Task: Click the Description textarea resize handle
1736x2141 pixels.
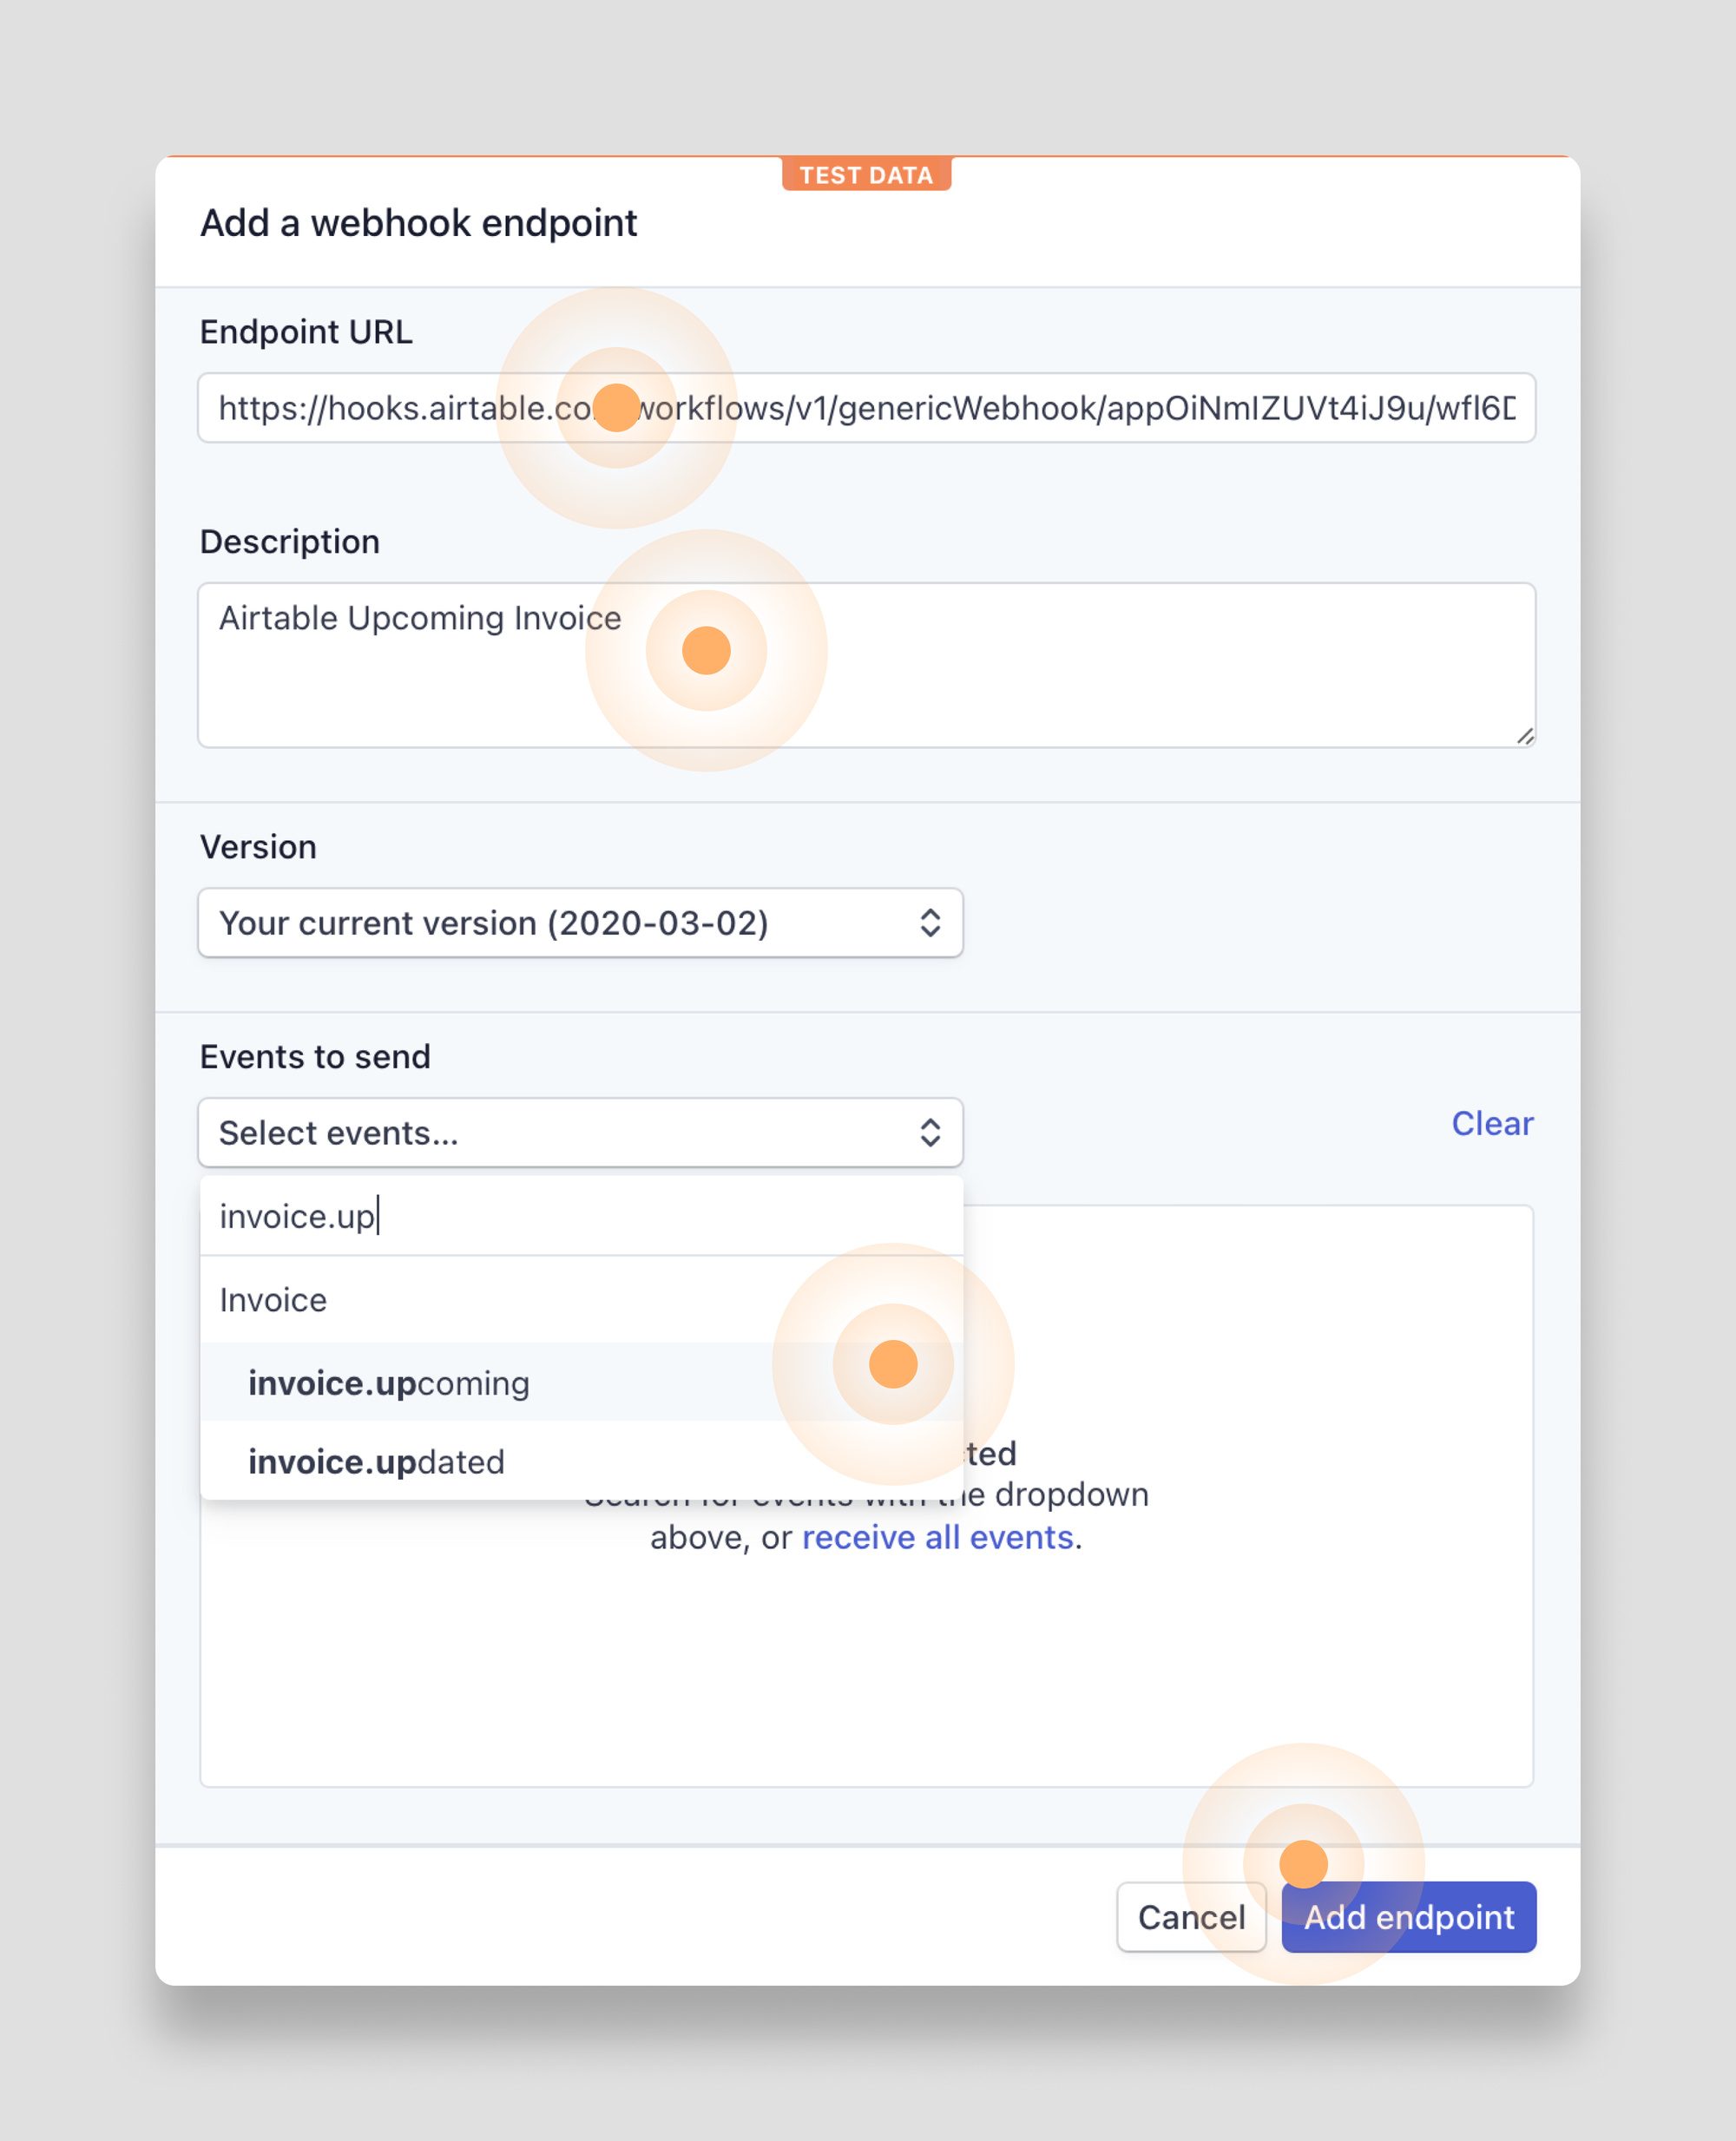Action: click(1524, 737)
